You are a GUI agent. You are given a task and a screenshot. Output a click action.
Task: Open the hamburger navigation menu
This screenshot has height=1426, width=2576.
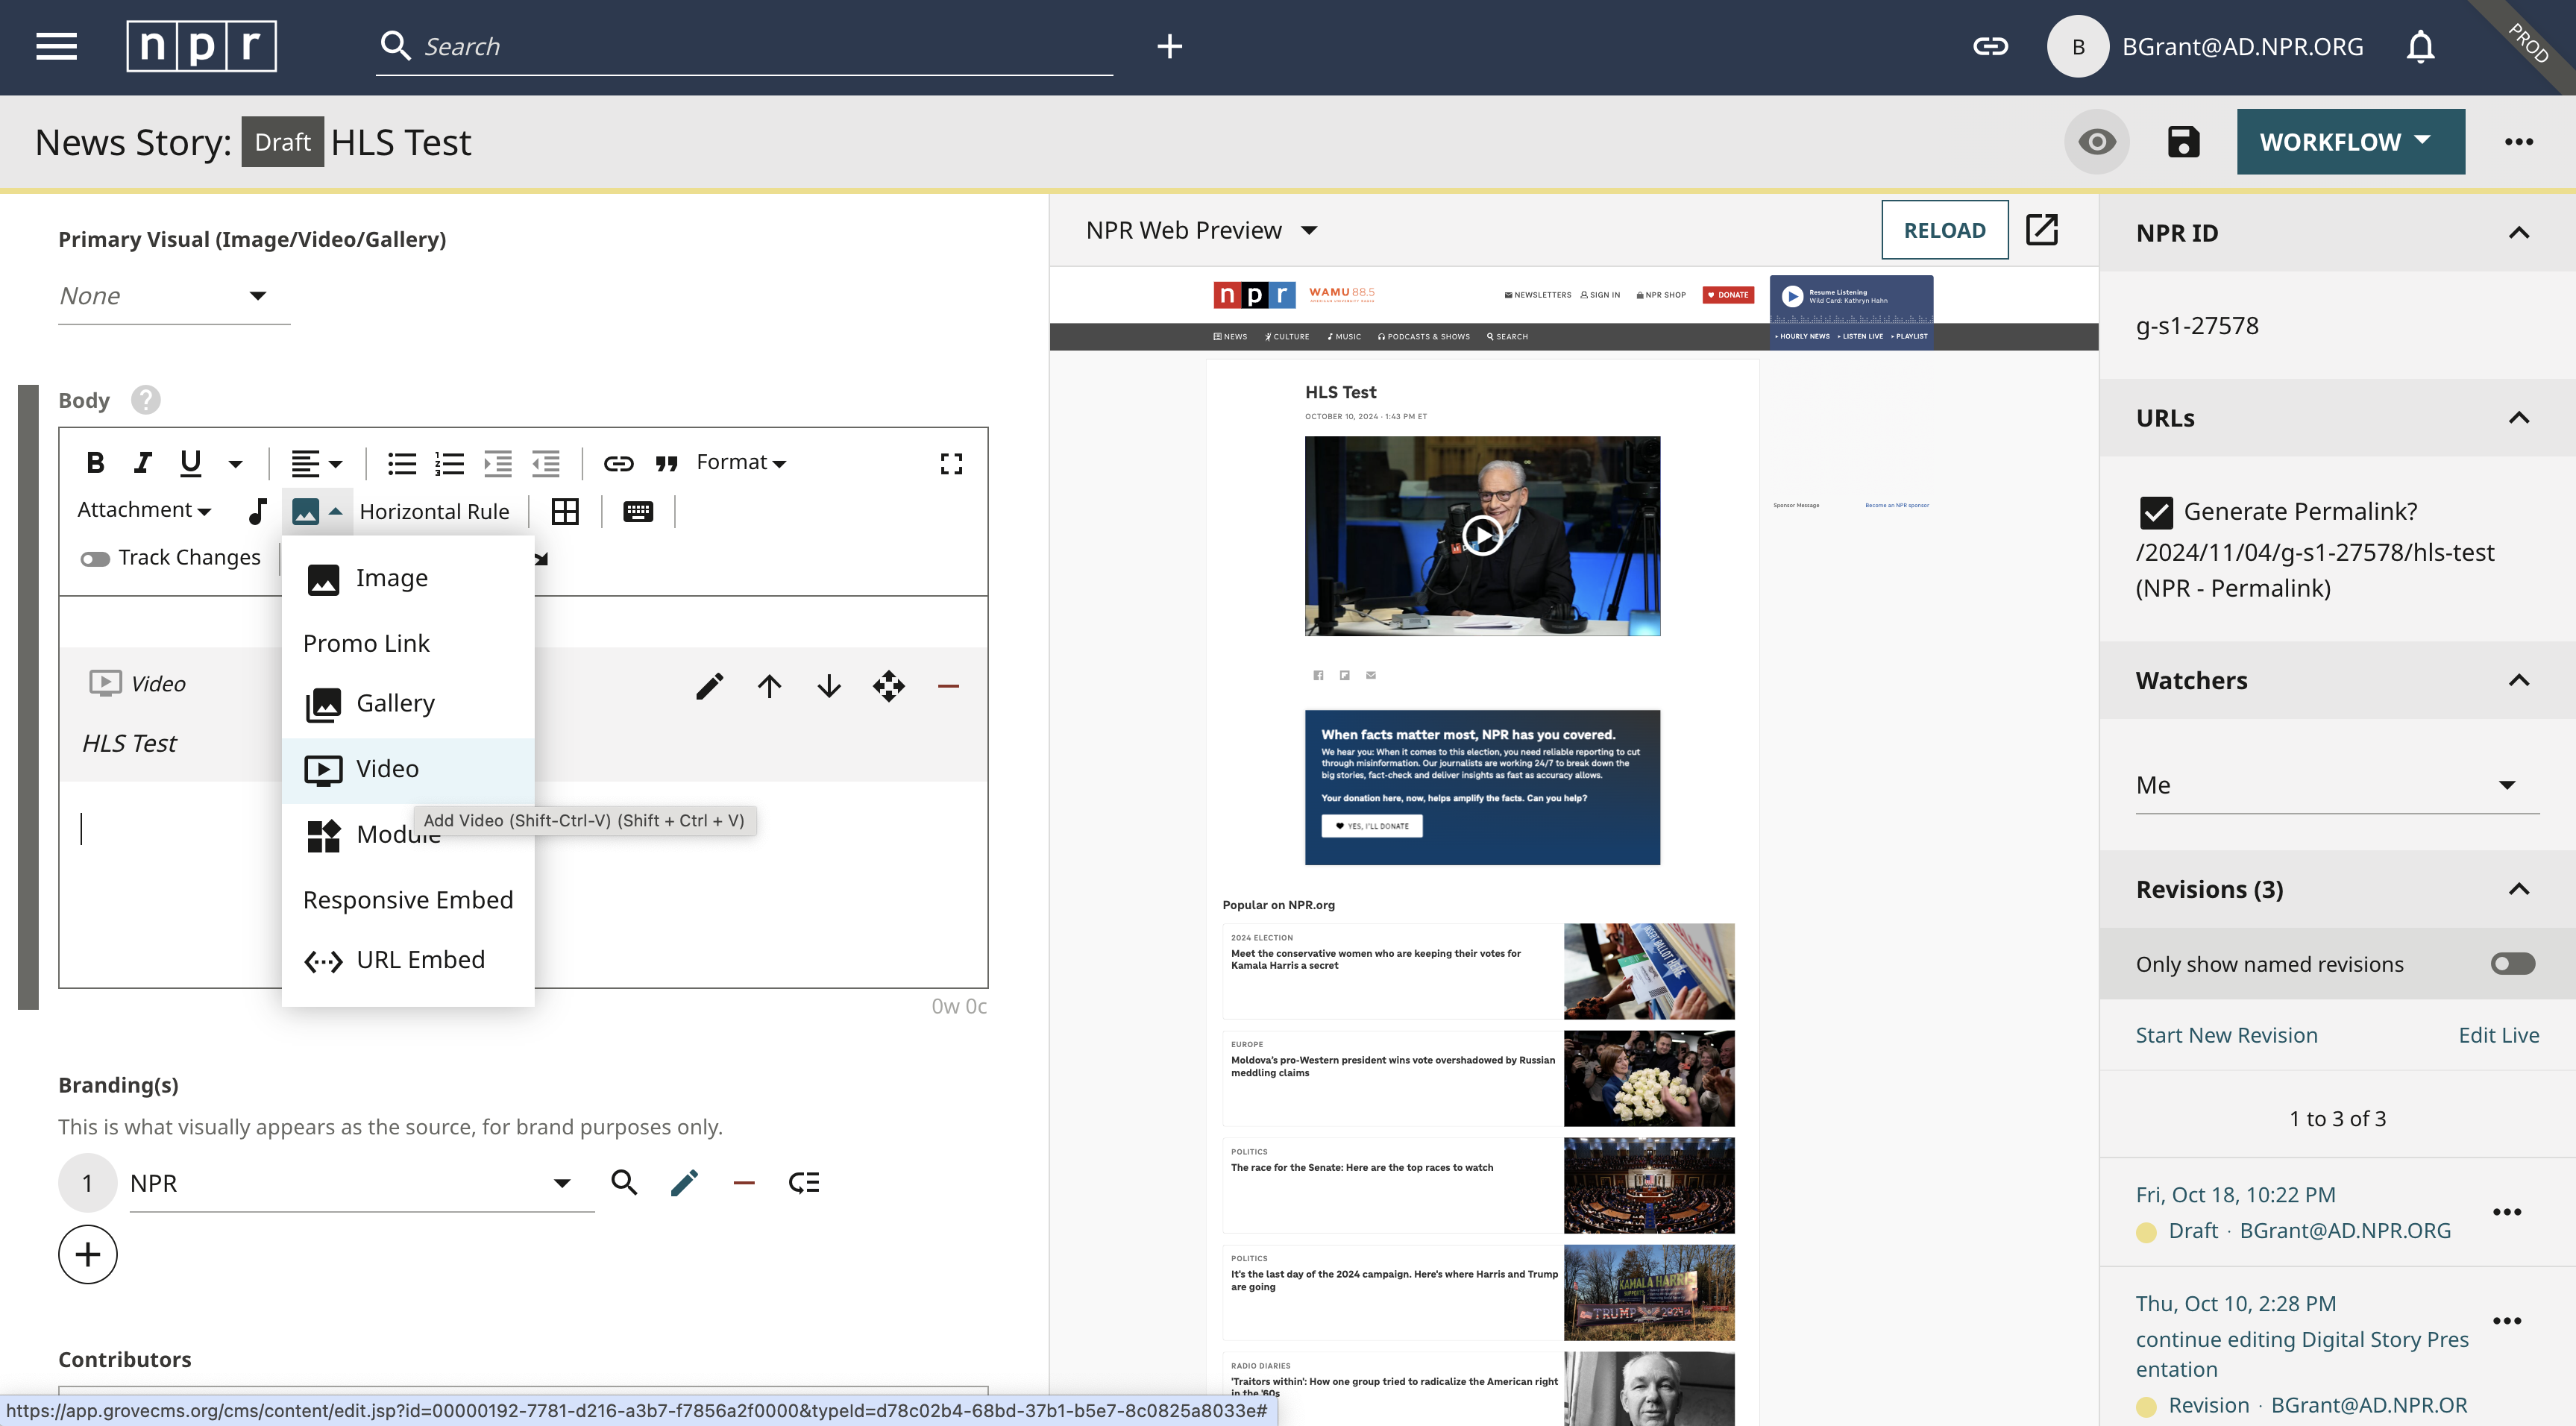tap(56, 46)
